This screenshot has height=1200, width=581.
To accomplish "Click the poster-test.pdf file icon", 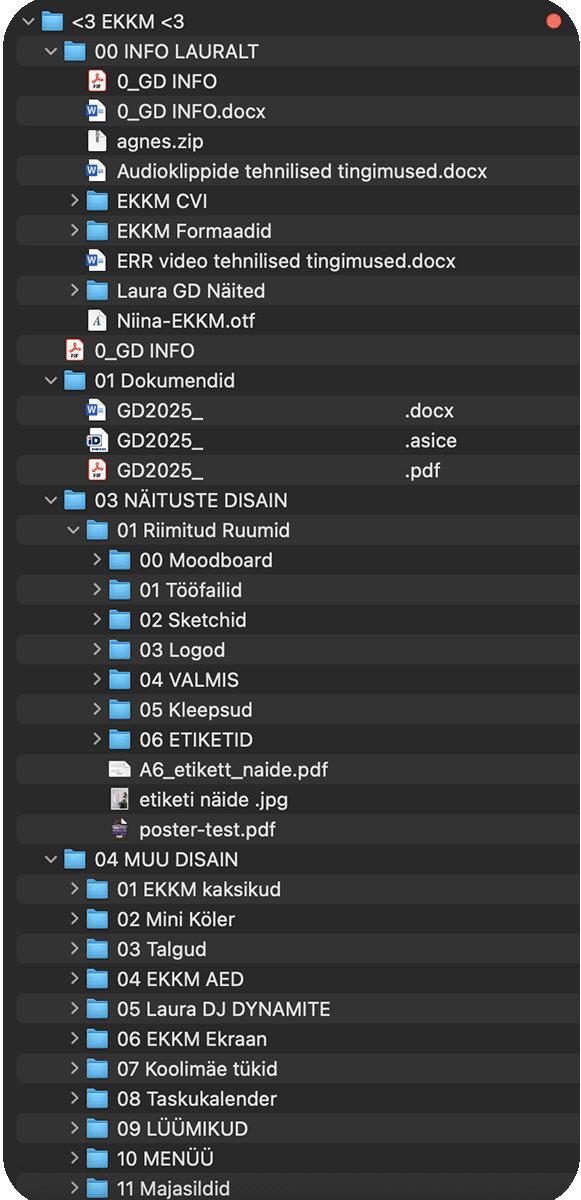I will (x=119, y=829).
